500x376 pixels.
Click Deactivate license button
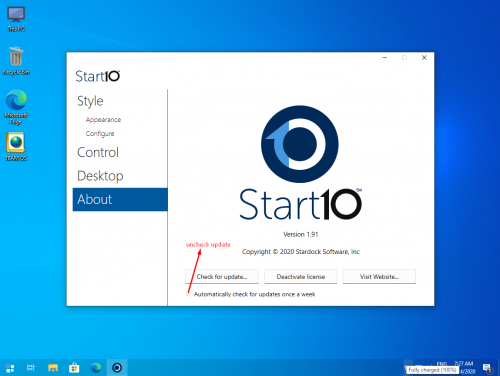click(x=301, y=277)
